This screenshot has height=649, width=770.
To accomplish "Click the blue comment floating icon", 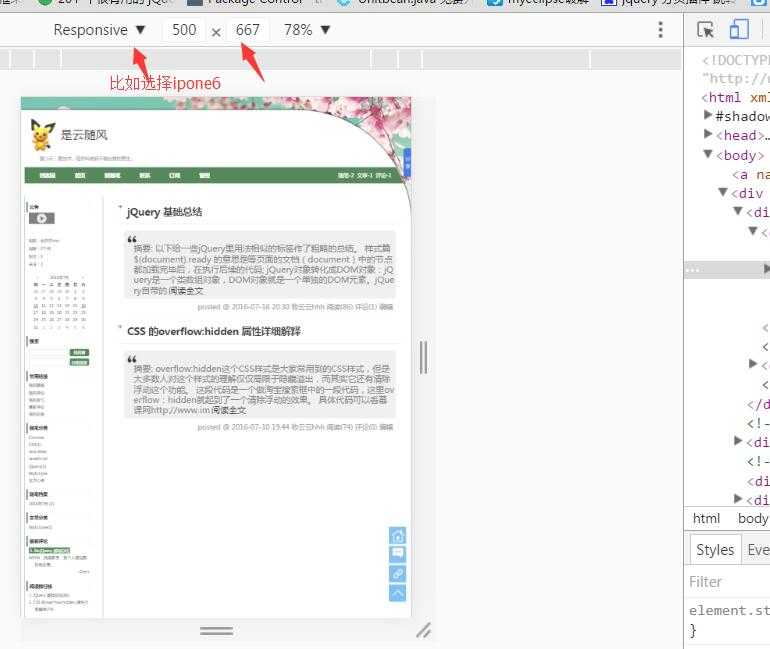I will (x=397, y=554).
